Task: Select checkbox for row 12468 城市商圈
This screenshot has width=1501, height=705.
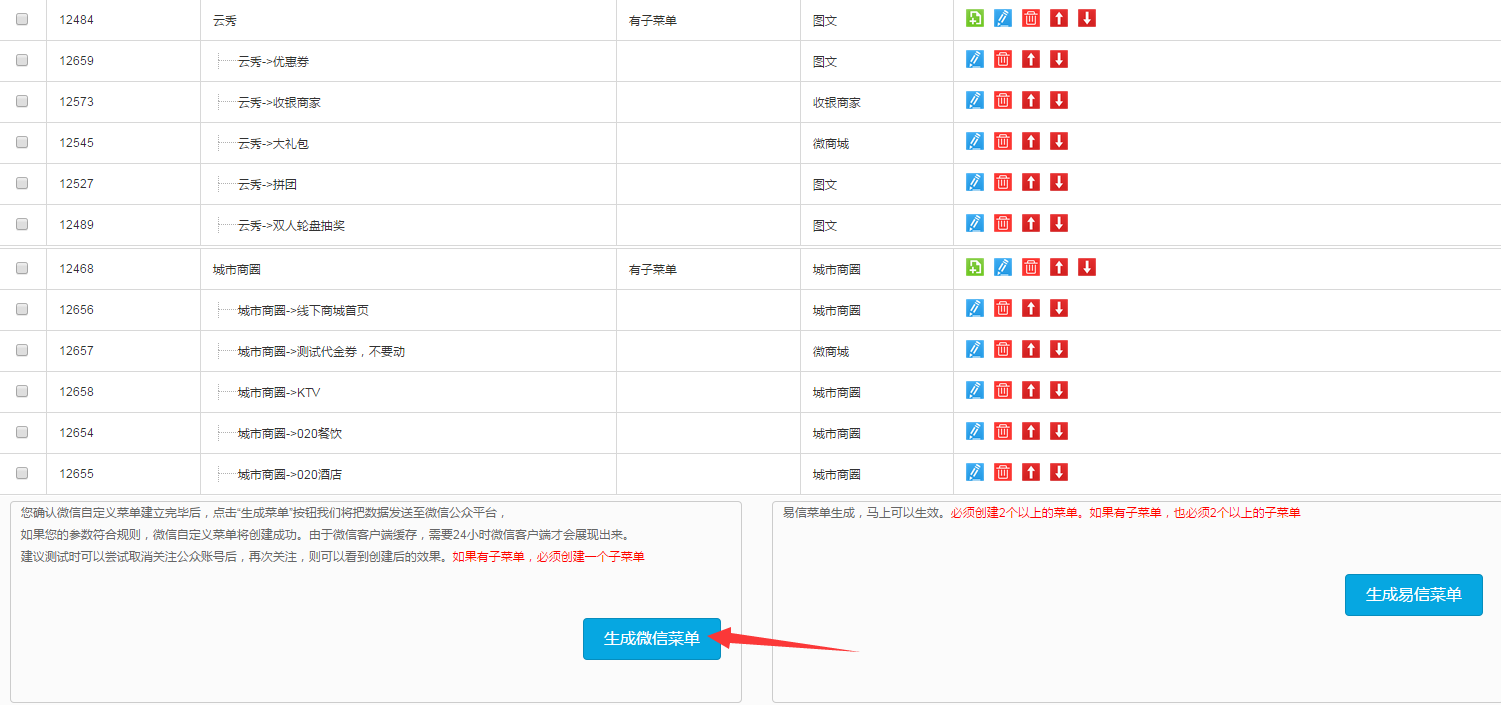Action: point(23,268)
